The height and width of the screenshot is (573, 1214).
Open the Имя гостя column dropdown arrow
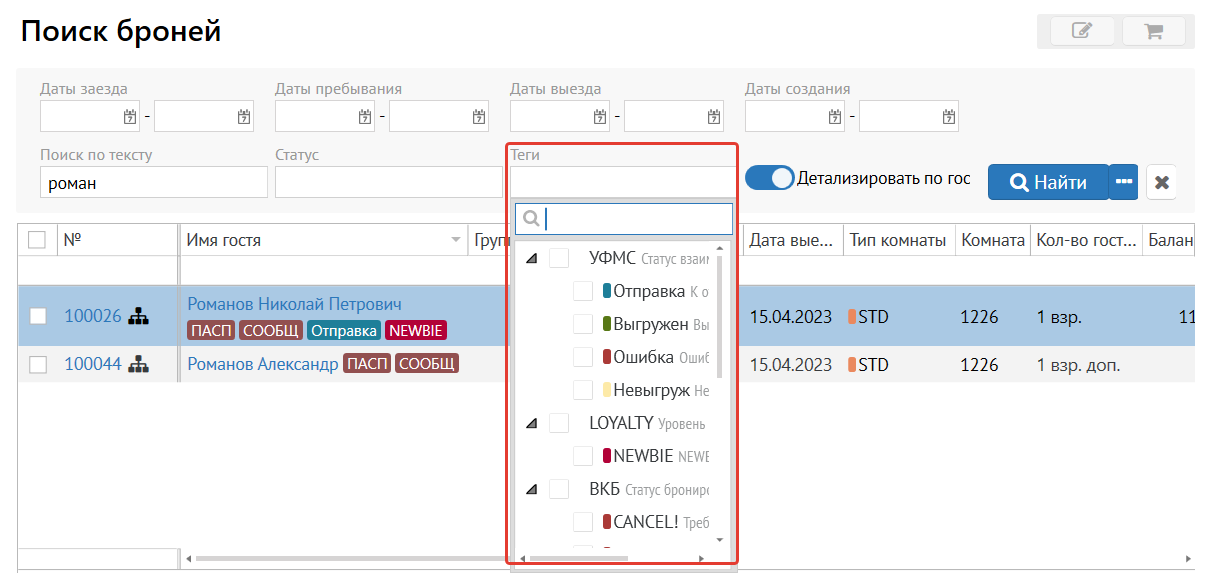[x=456, y=240]
